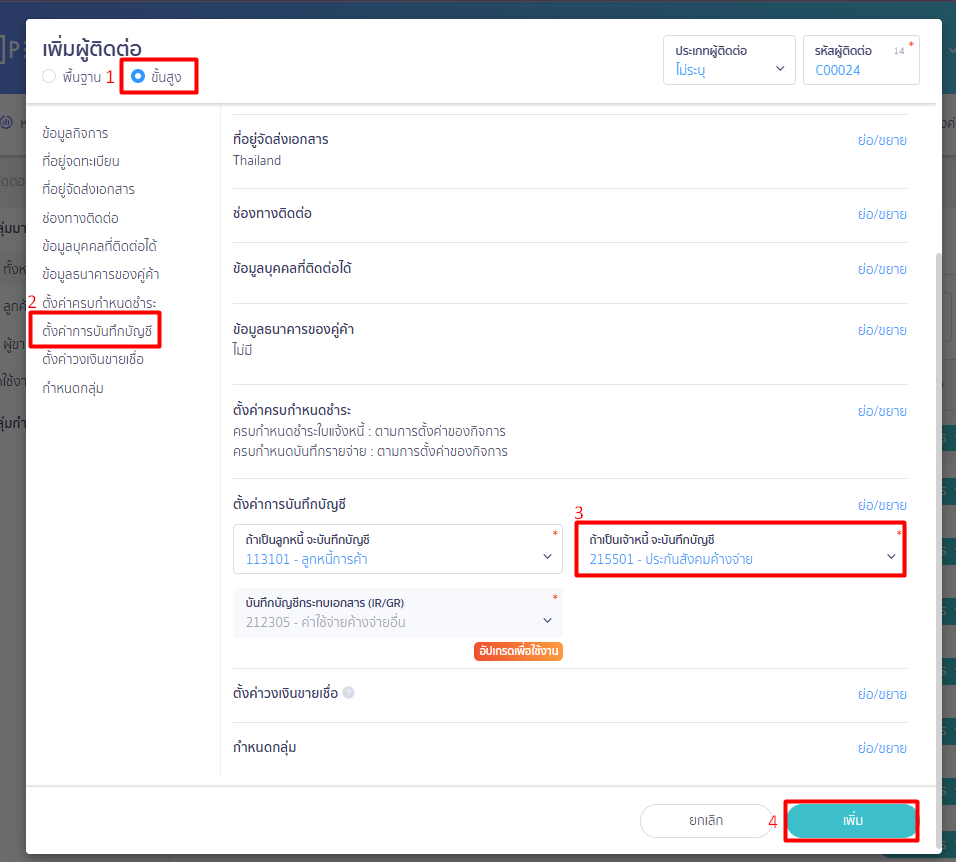Open the ประเภทผู้ติดต่อ dropdown
This screenshot has width=956, height=862.
pos(729,61)
